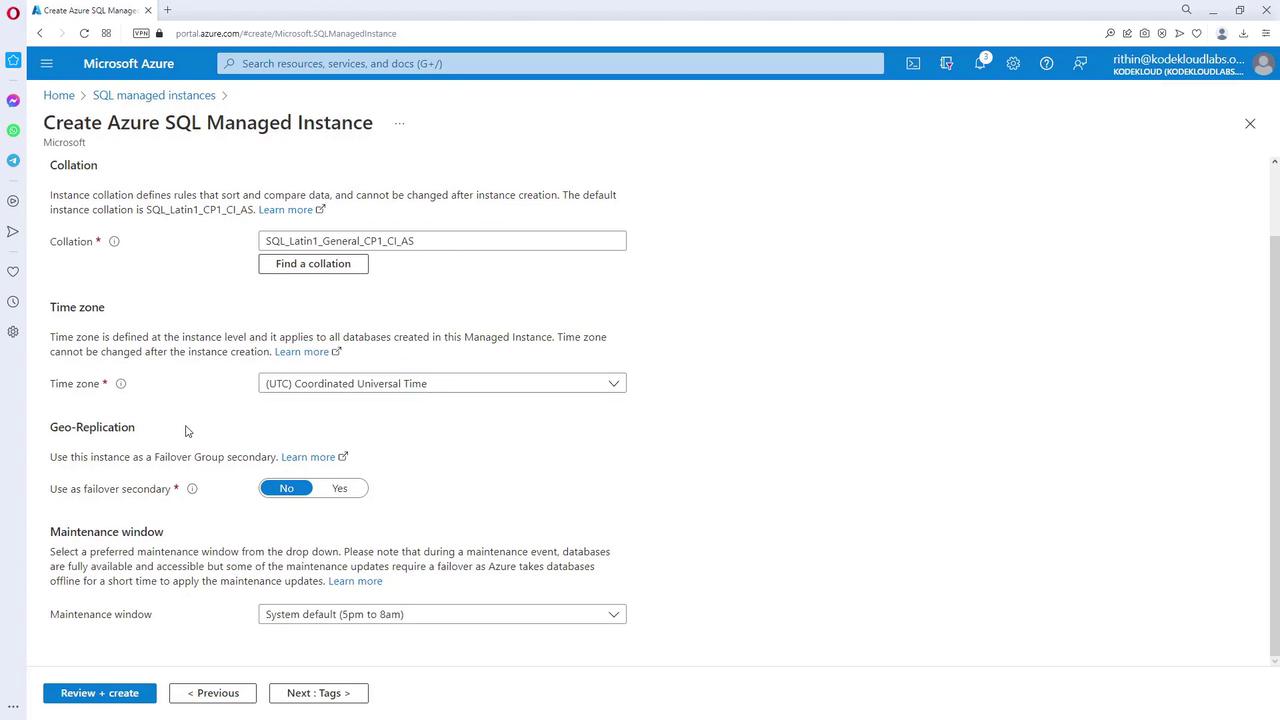Click the failover secondary info icon

192,489
